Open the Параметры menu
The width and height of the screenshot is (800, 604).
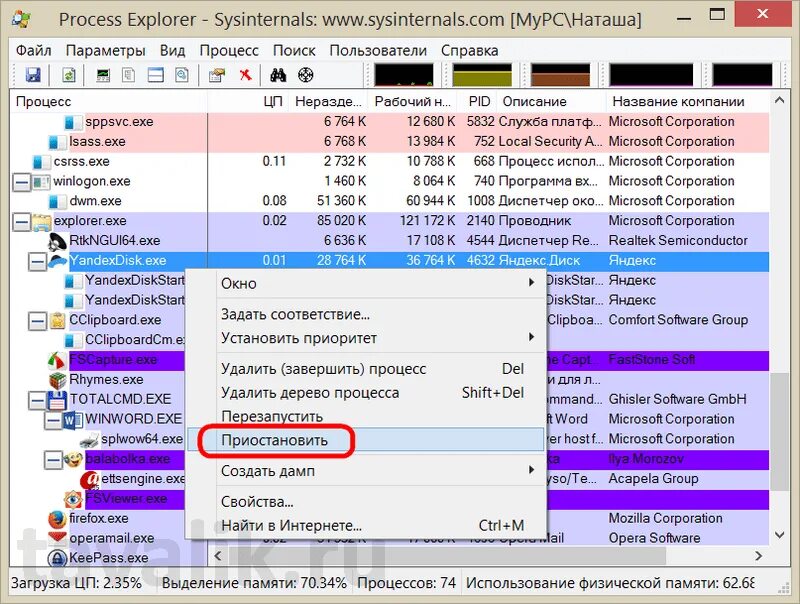tap(106, 51)
